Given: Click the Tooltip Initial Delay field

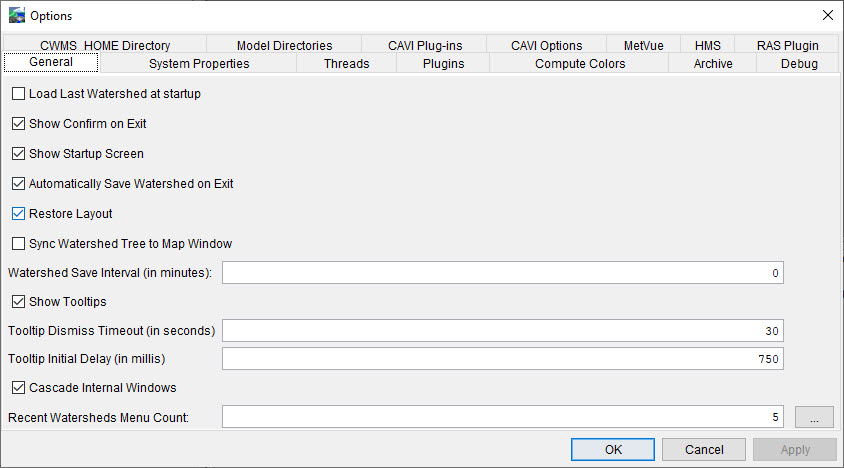Looking at the screenshot, I should 503,359.
